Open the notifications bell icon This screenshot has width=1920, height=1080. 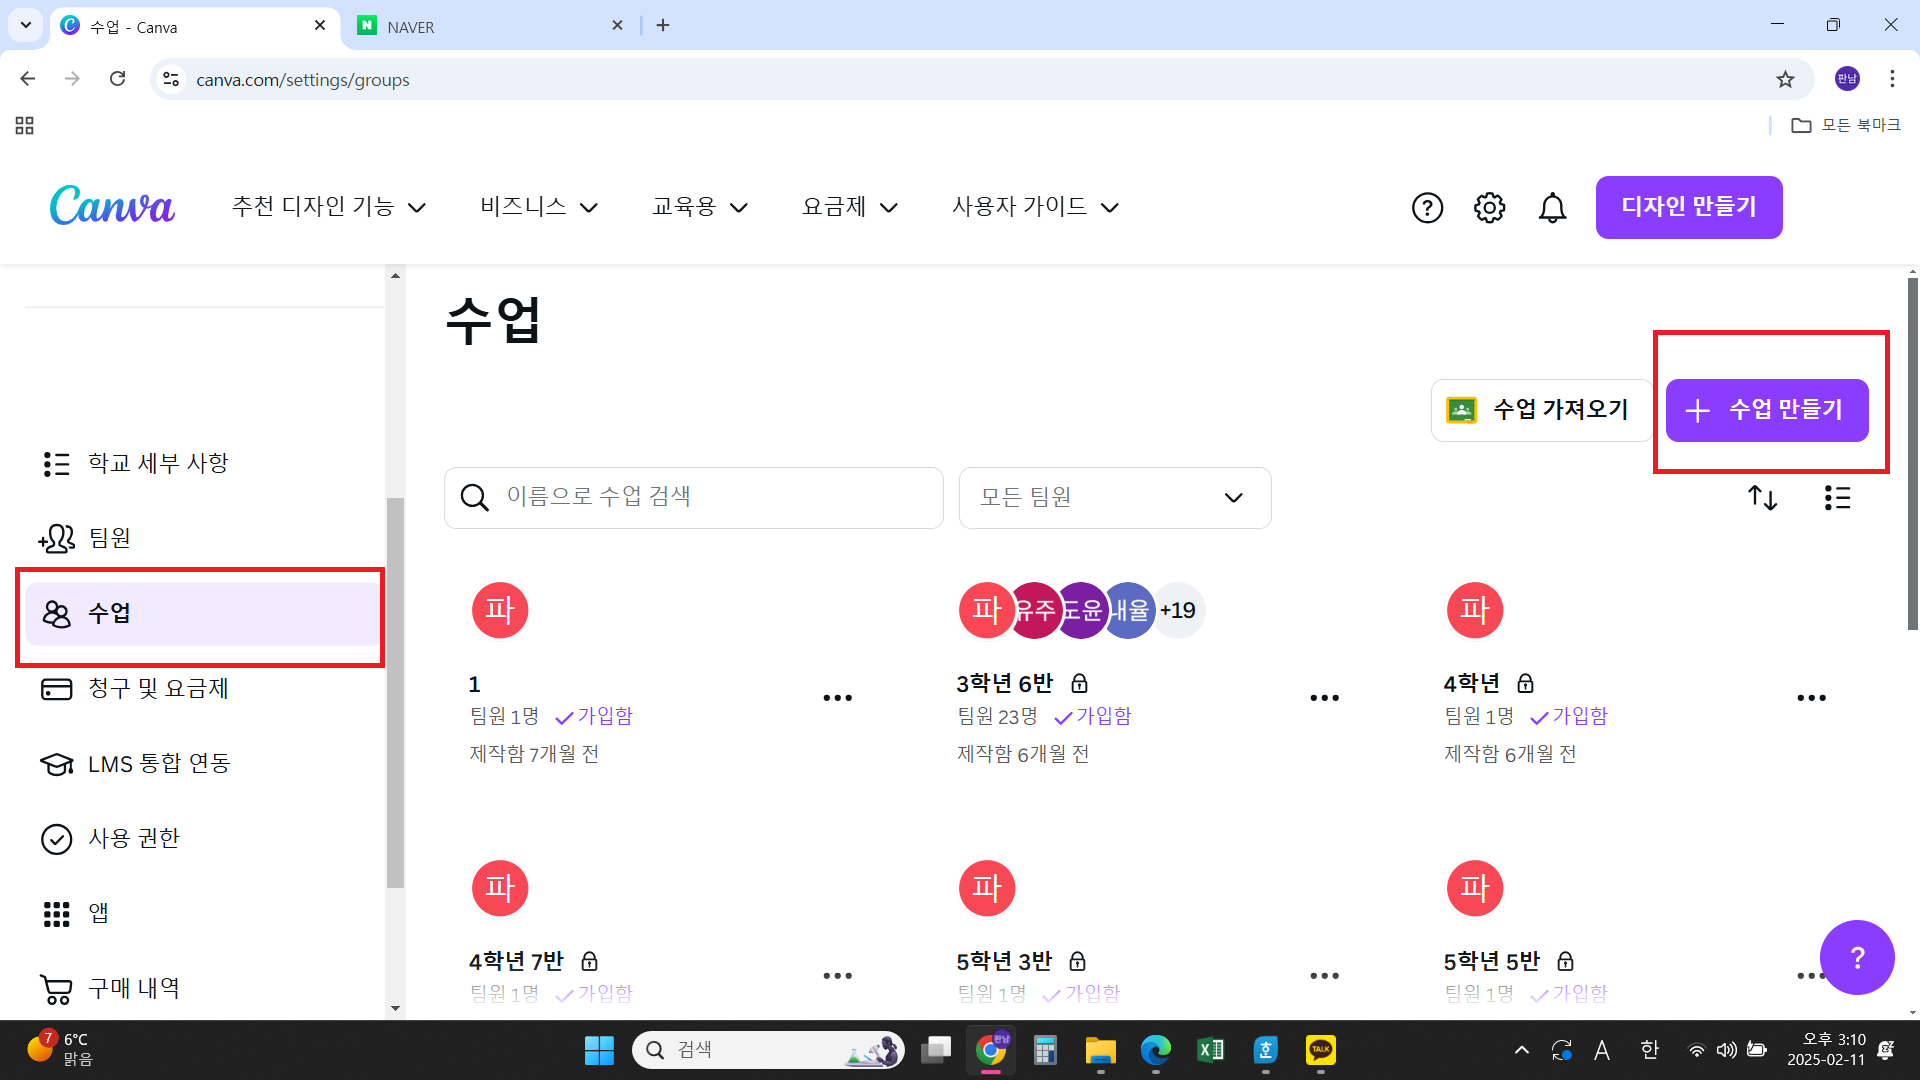(x=1552, y=207)
